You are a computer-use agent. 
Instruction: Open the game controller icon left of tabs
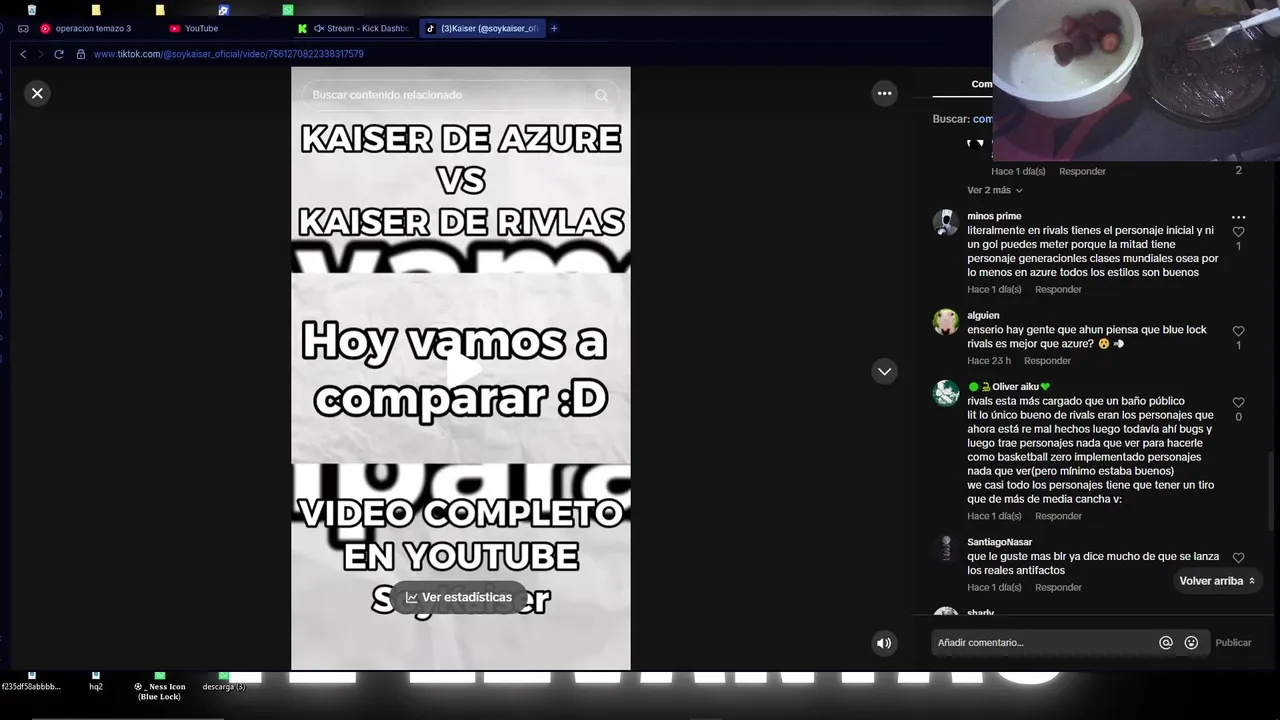pos(22,29)
